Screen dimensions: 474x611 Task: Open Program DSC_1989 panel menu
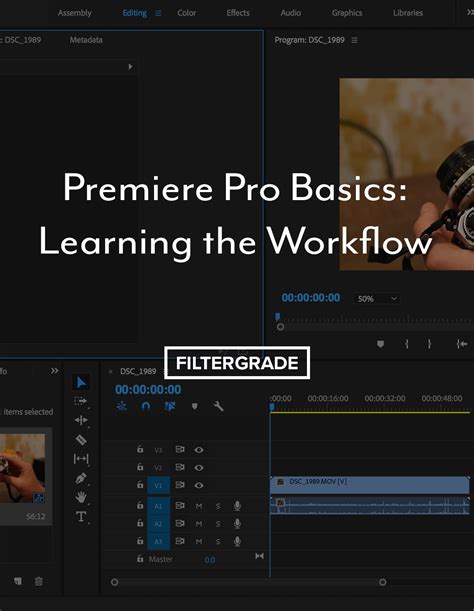click(354, 40)
